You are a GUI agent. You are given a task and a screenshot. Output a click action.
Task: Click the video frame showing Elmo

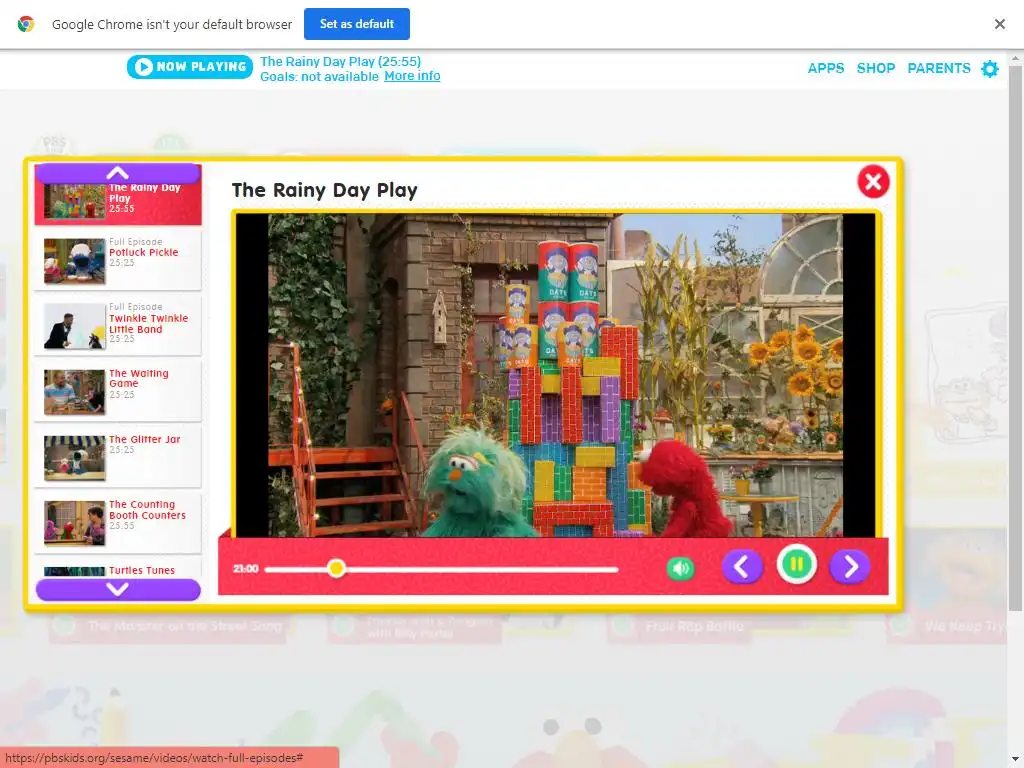point(555,376)
